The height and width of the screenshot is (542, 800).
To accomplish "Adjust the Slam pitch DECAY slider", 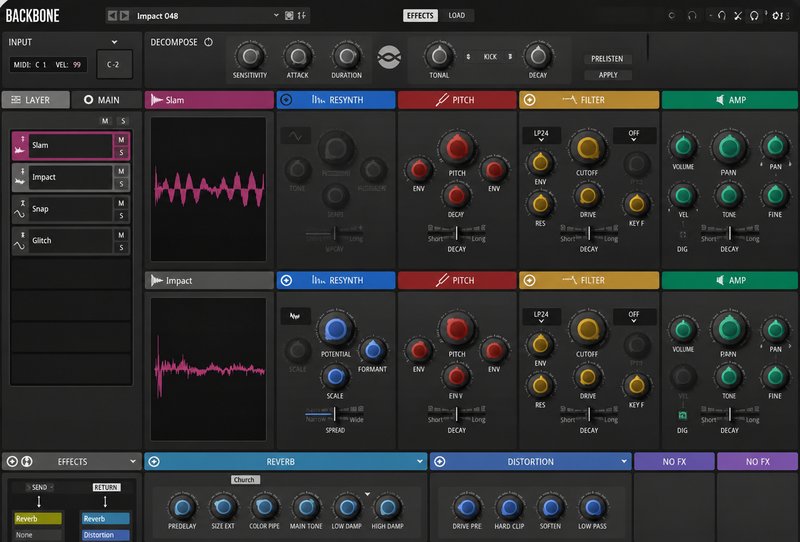I will [x=456, y=232].
